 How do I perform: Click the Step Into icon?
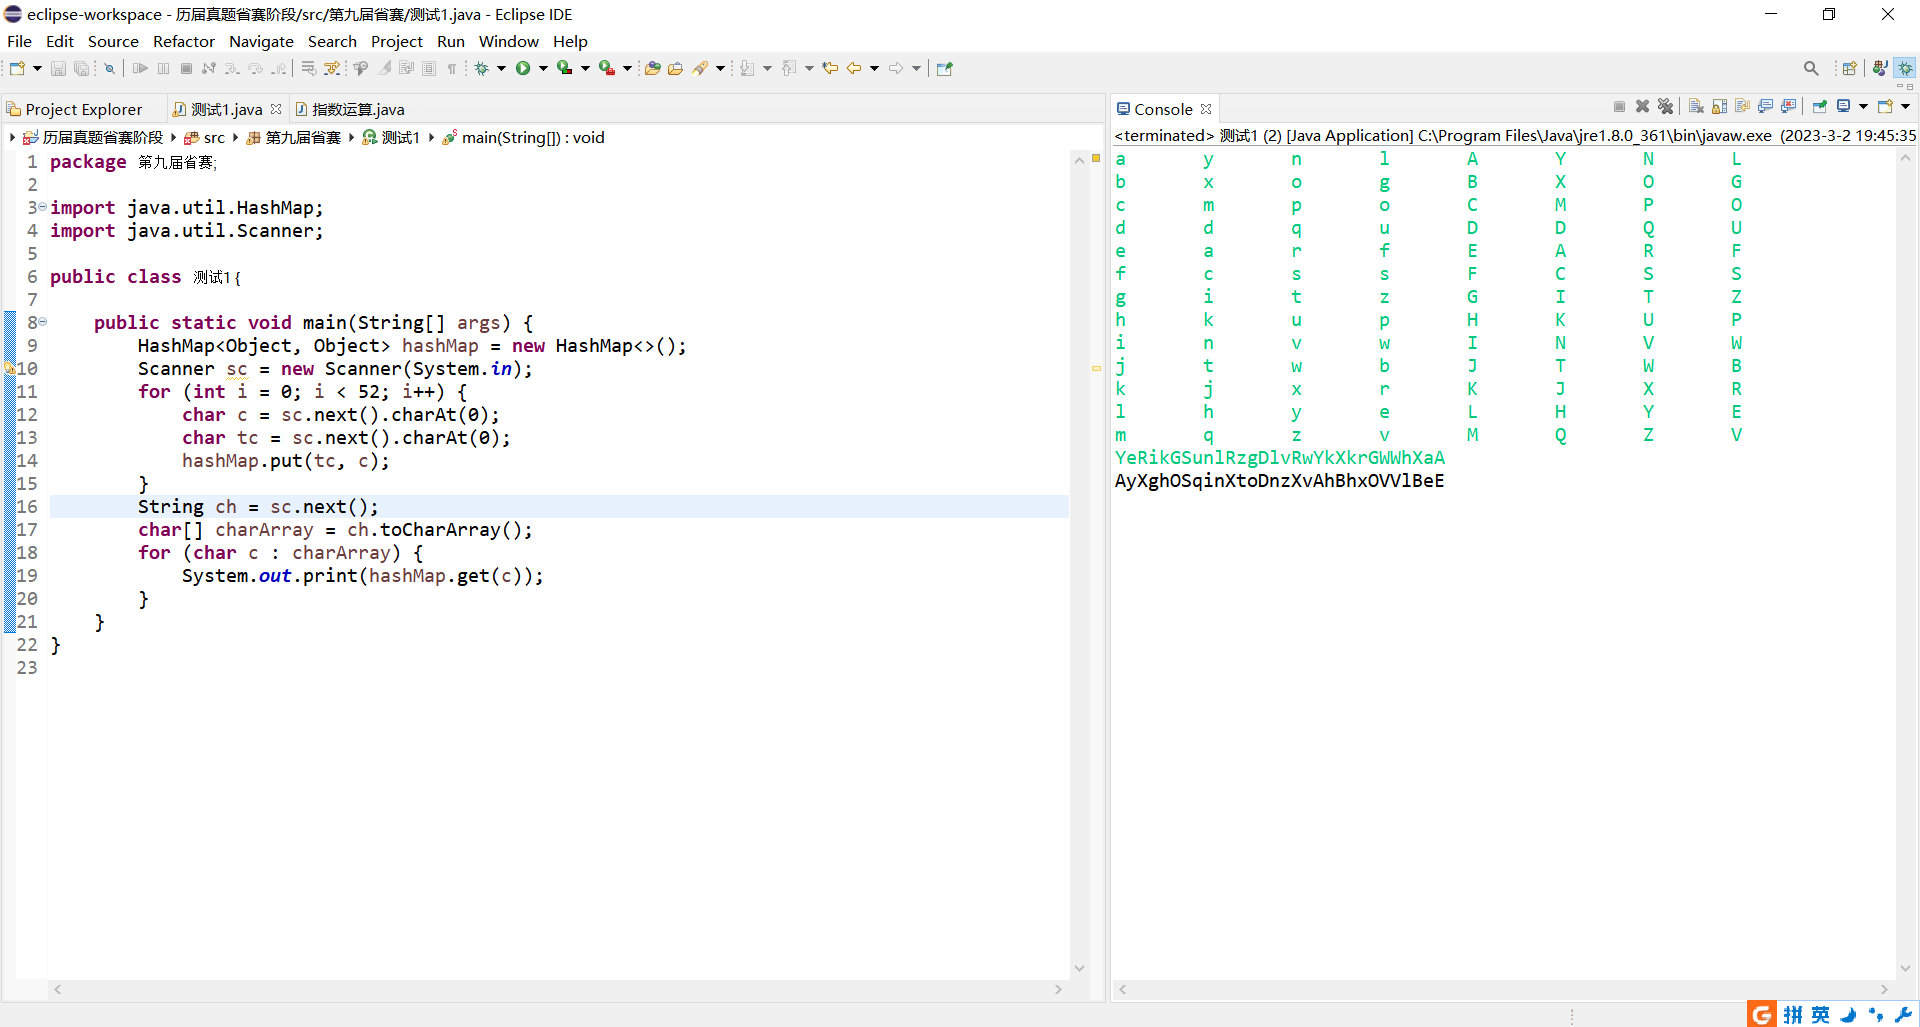click(x=231, y=68)
